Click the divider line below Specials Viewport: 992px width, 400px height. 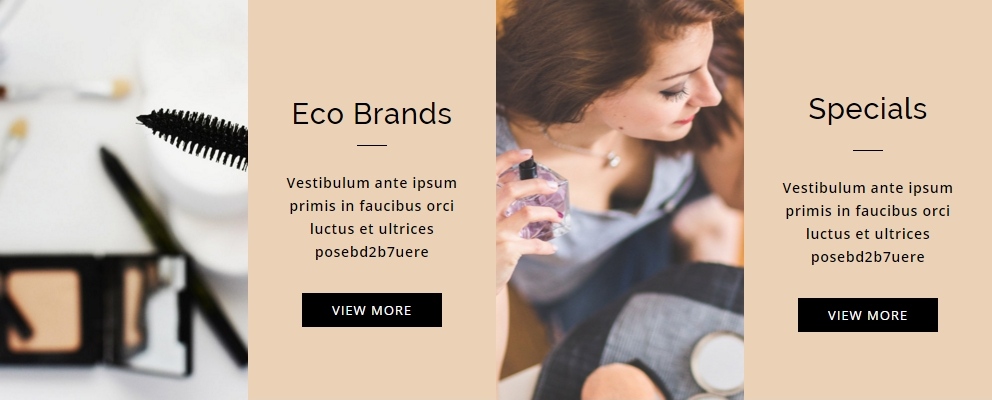coord(867,151)
